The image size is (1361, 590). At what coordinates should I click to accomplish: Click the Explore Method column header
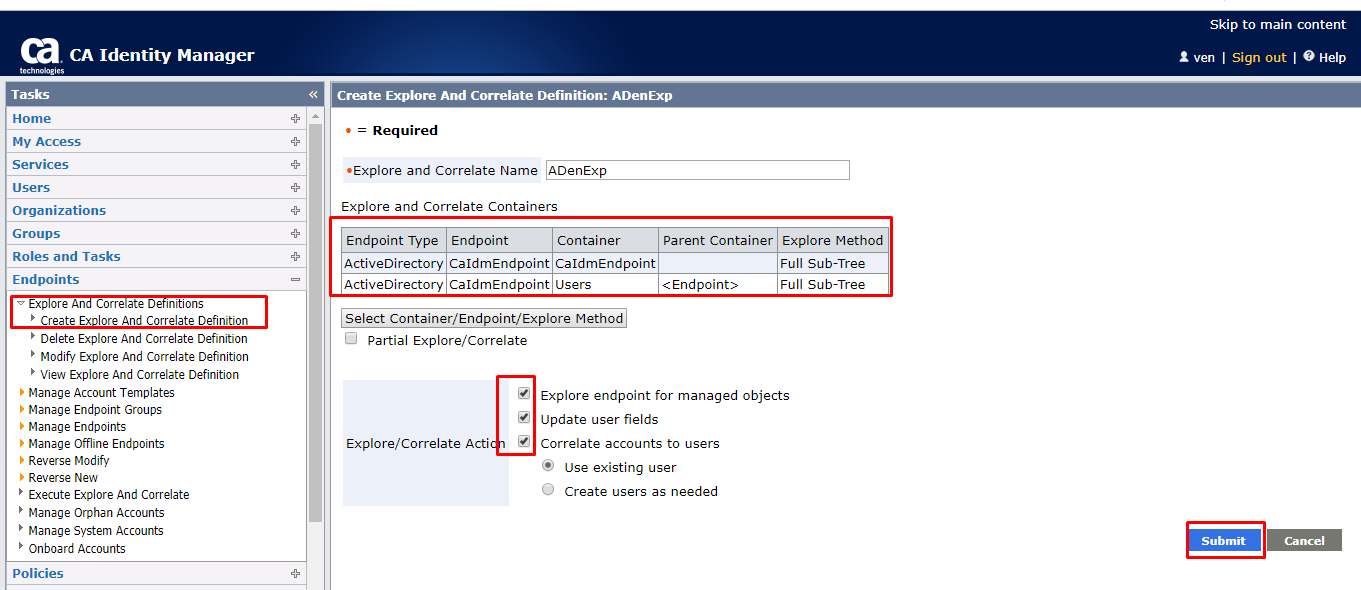[x=832, y=240]
